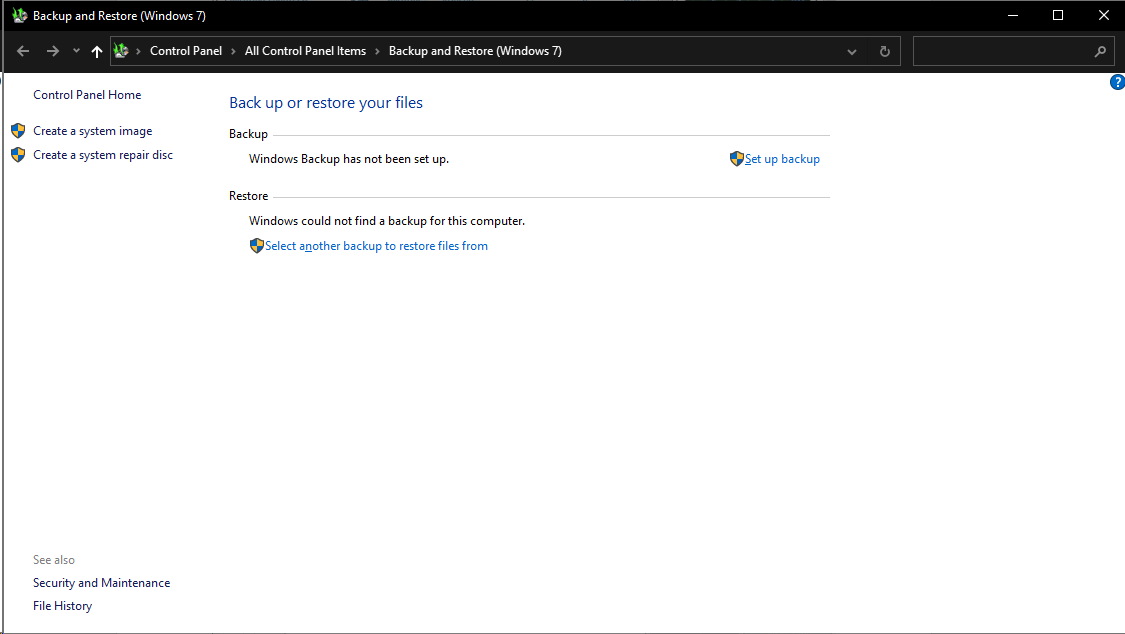1125x634 pixels.
Task: Click the Control Panel icon in address bar
Action: click(121, 51)
